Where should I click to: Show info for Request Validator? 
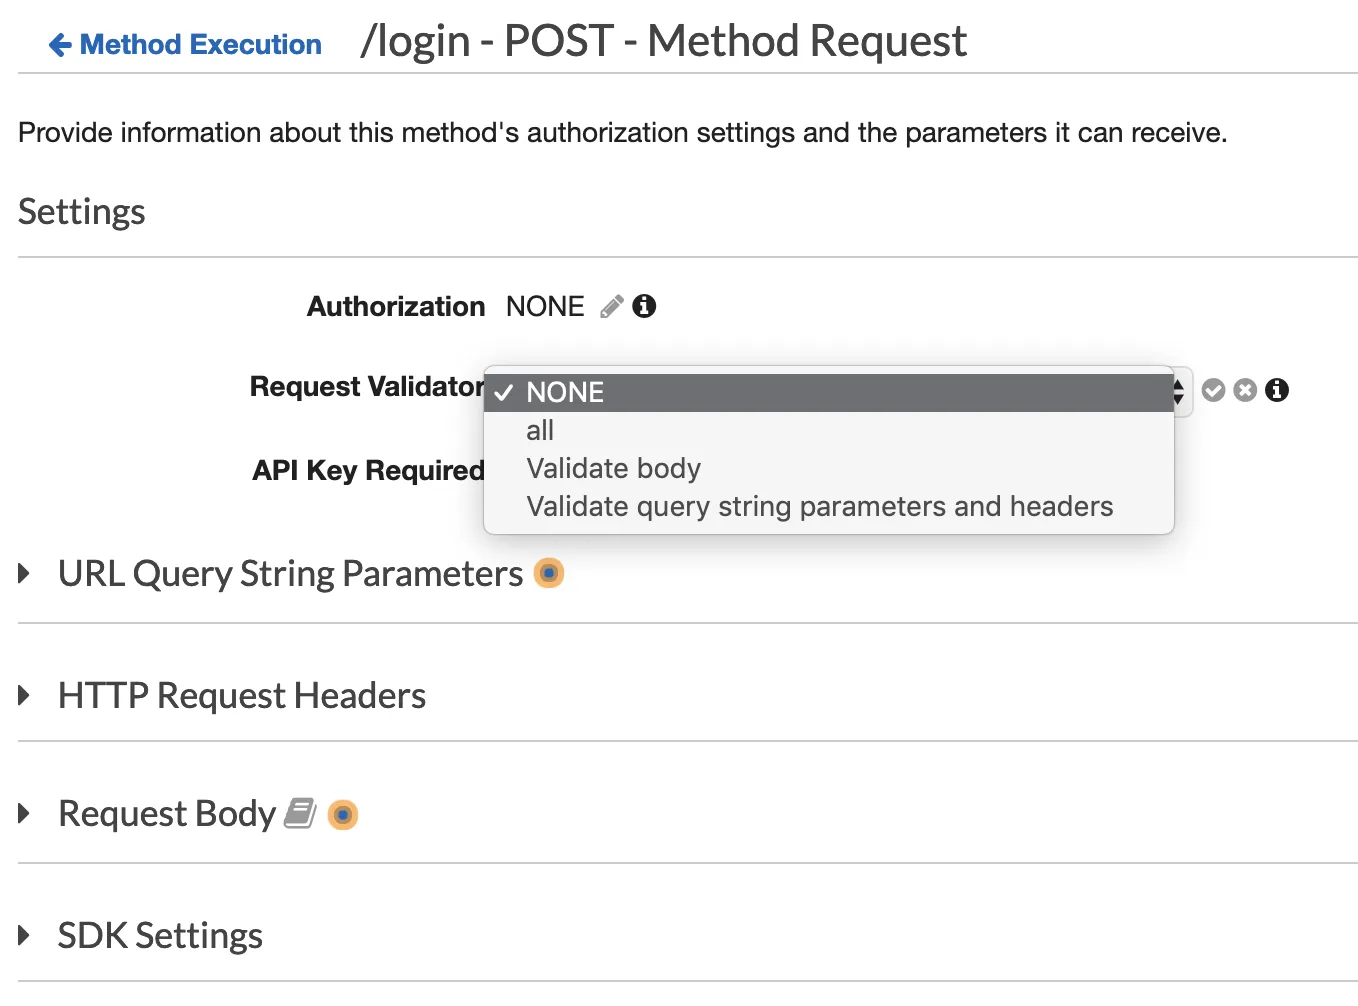(1277, 390)
